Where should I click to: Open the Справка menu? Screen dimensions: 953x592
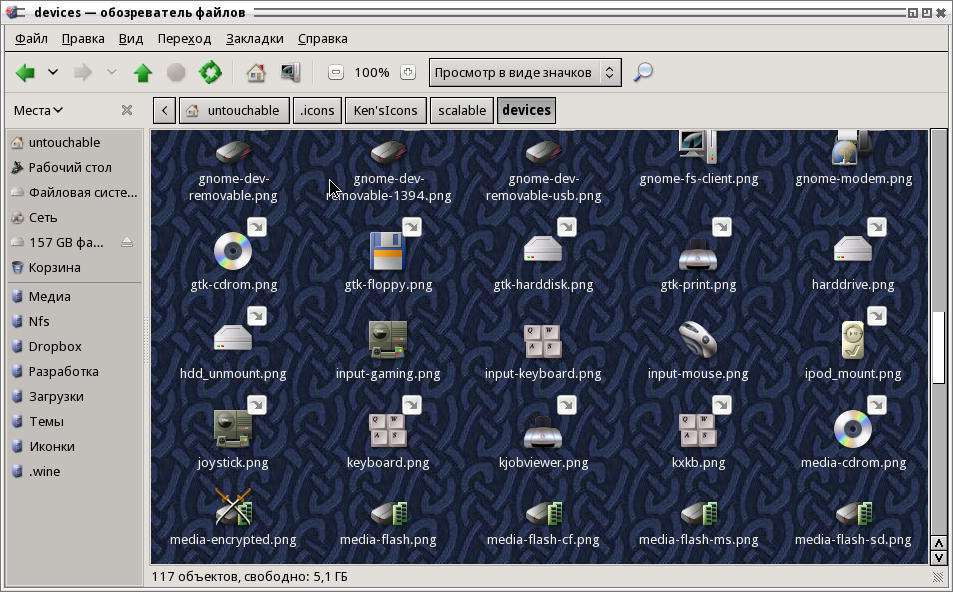coord(323,39)
